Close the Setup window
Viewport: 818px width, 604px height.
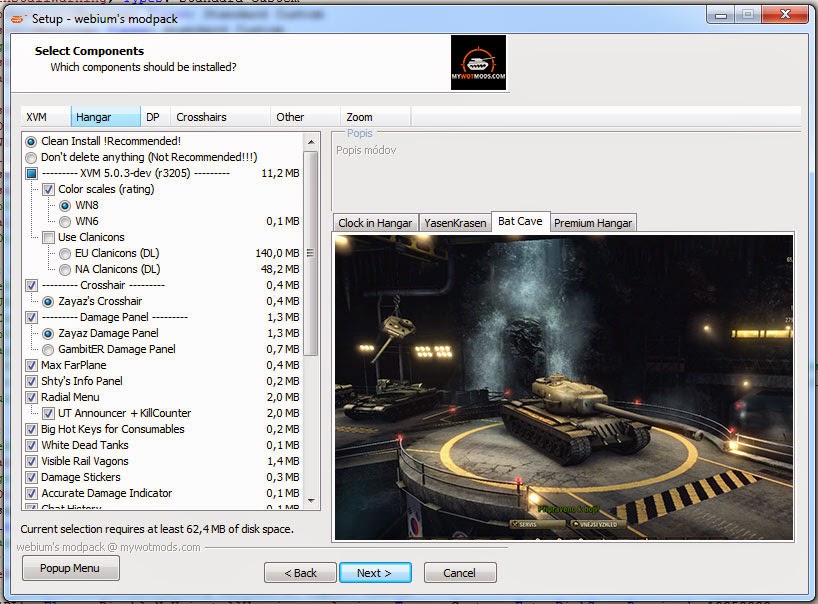(785, 15)
